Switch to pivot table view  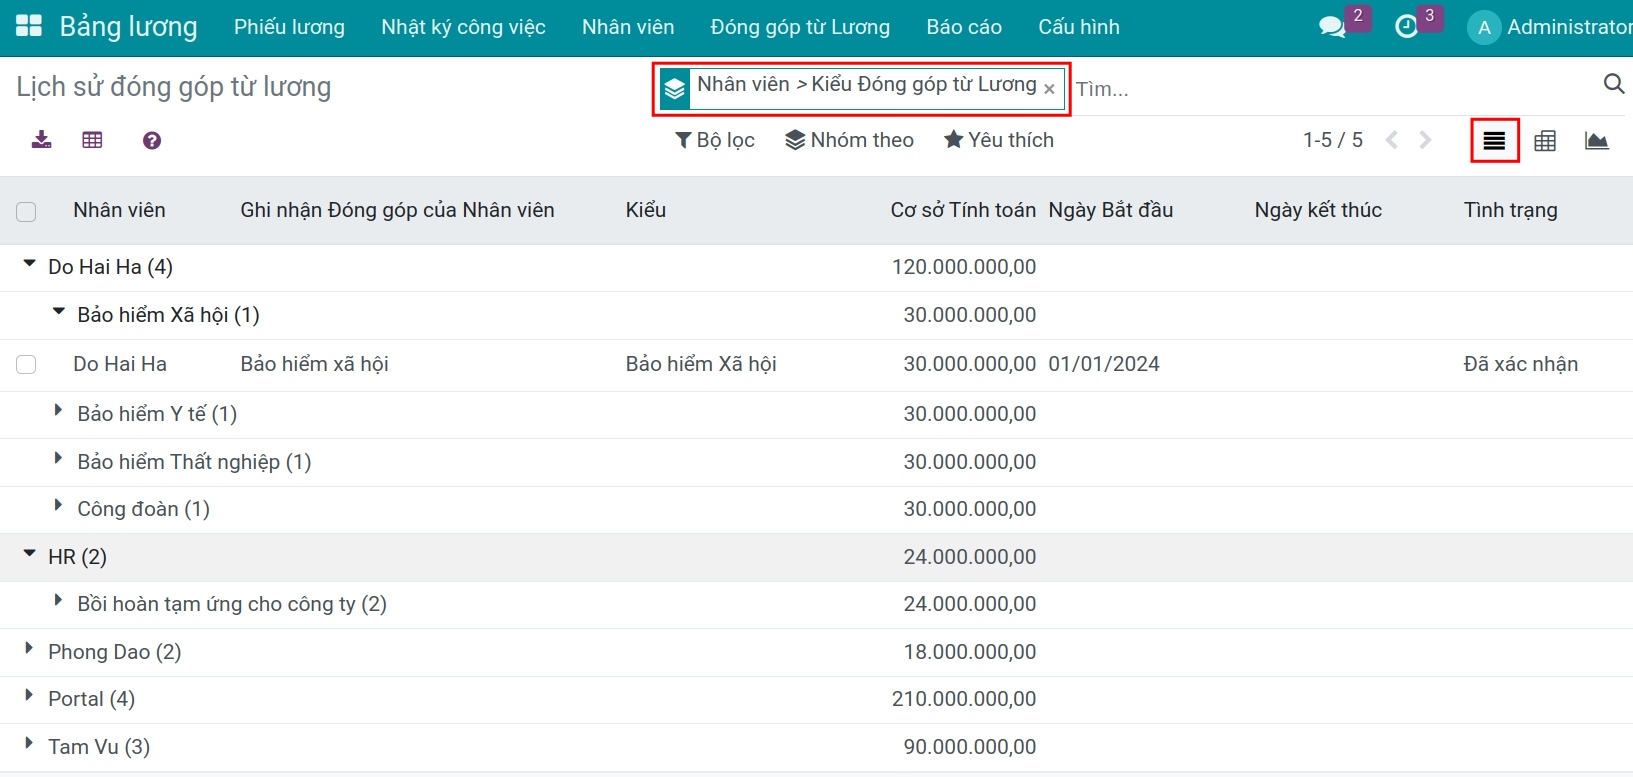(x=1545, y=141)
